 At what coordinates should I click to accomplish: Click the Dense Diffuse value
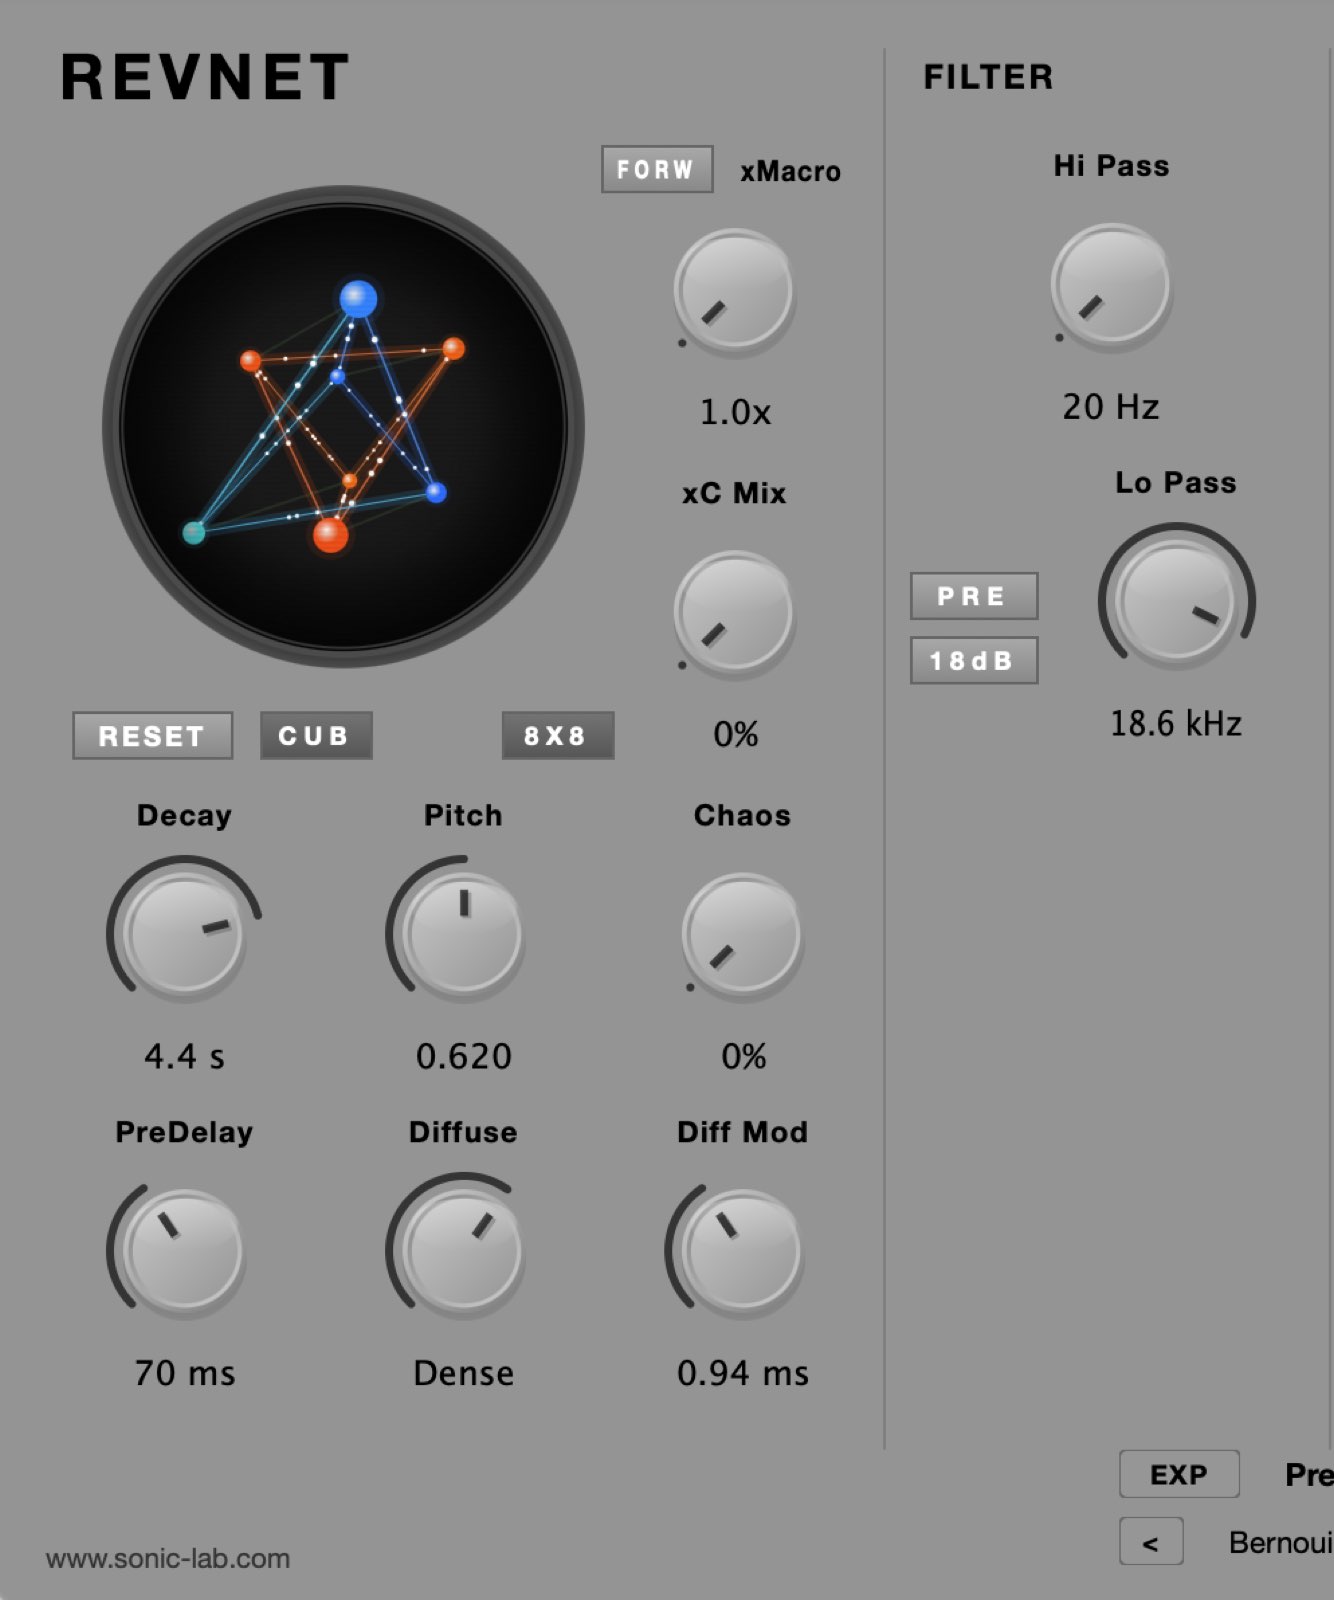point(464,1373)
